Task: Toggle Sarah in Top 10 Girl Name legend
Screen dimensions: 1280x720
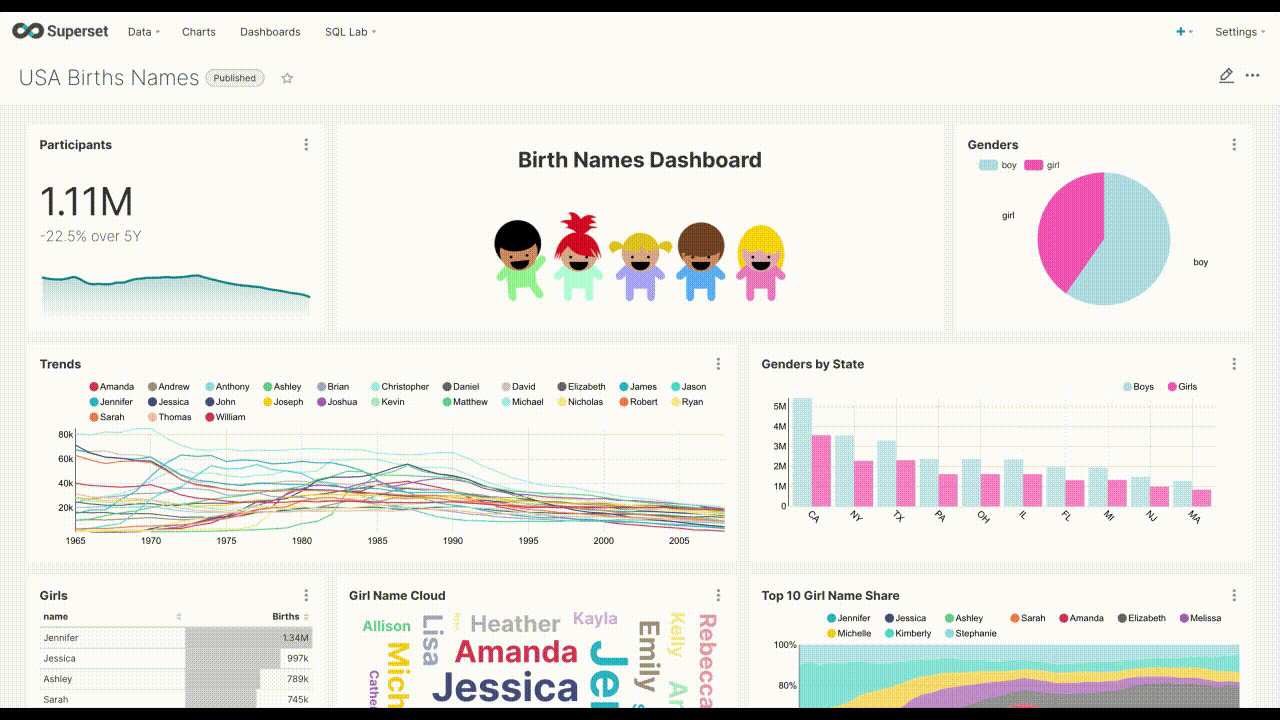Action: (x=1028, y=618)
